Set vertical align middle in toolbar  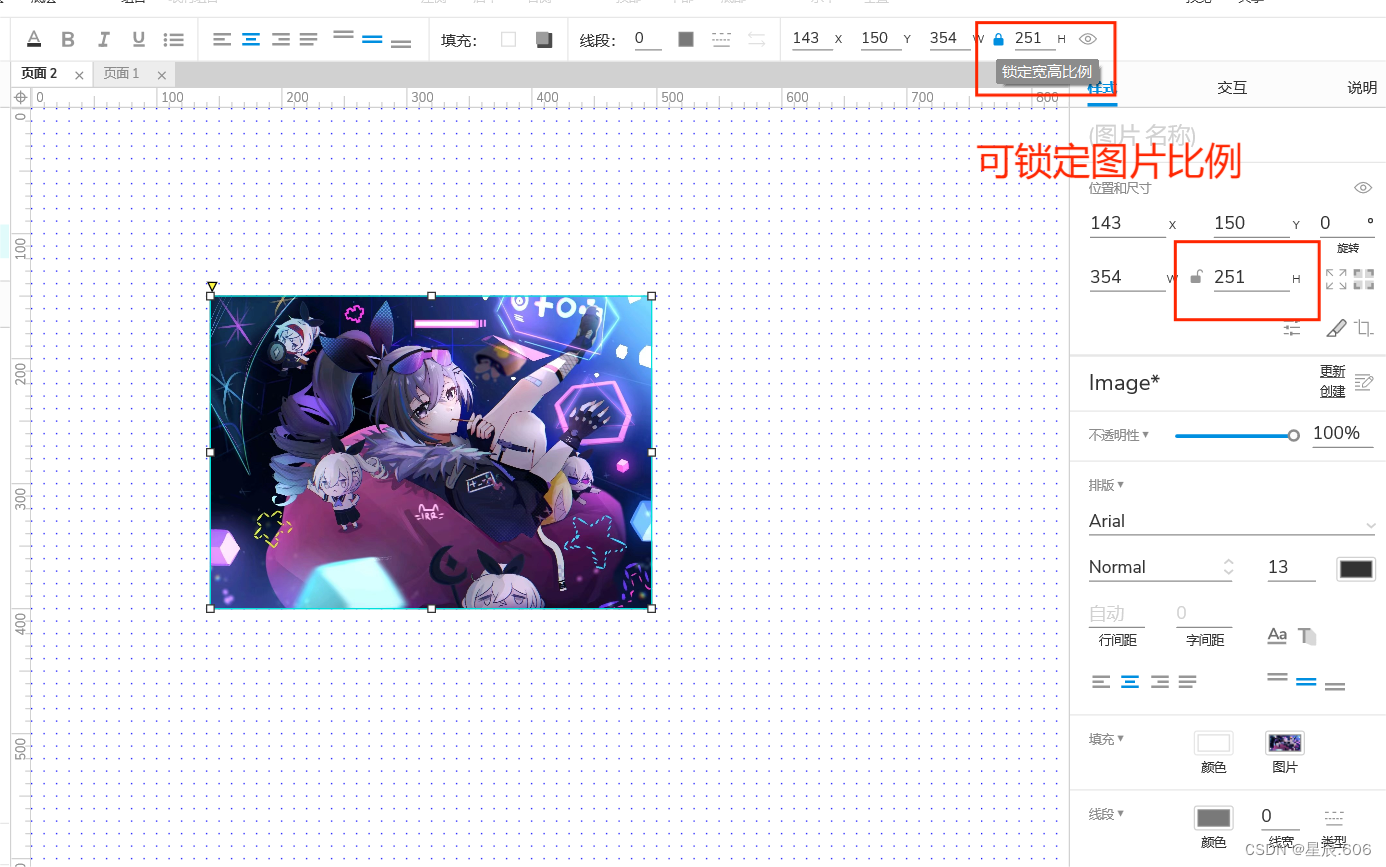372,39
